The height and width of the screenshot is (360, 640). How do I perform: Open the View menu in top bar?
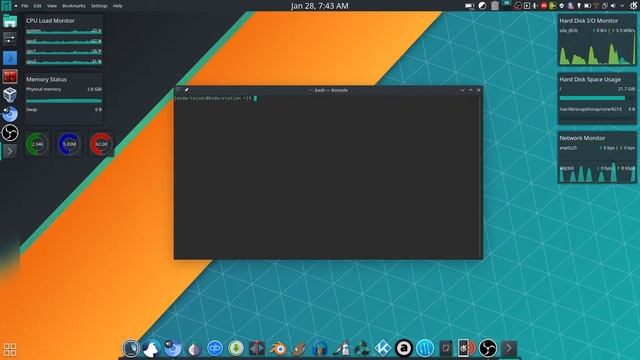click(52, 6)
